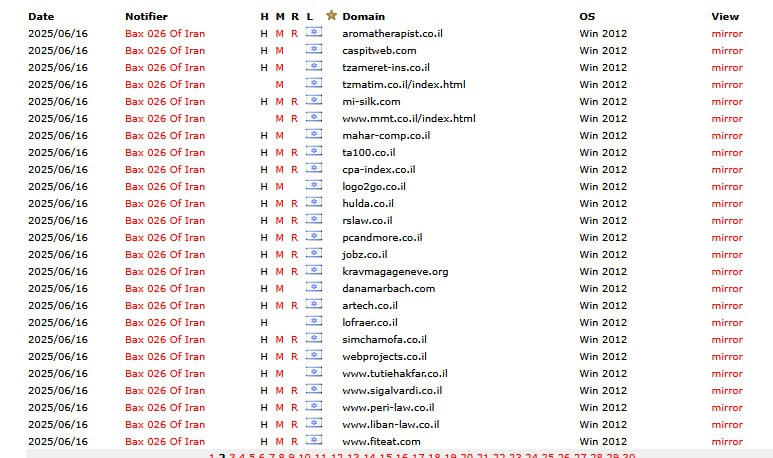Click the flag next to www.mmt.co.il/index.html
This screenshot has width=773, height=458.
(314, 117)
